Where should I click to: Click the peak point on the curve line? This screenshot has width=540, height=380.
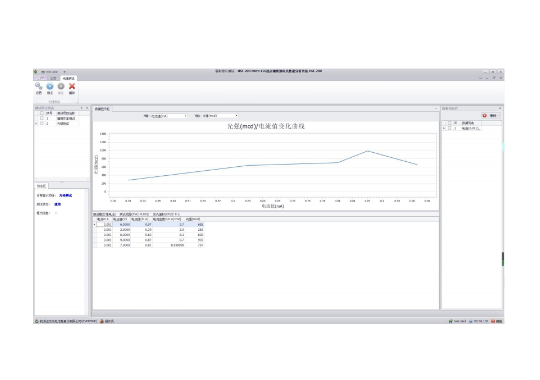click(x=367, y=151)
